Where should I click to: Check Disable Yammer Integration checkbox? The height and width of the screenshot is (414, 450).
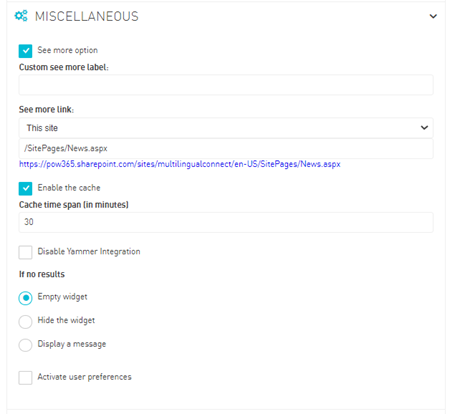25,252
